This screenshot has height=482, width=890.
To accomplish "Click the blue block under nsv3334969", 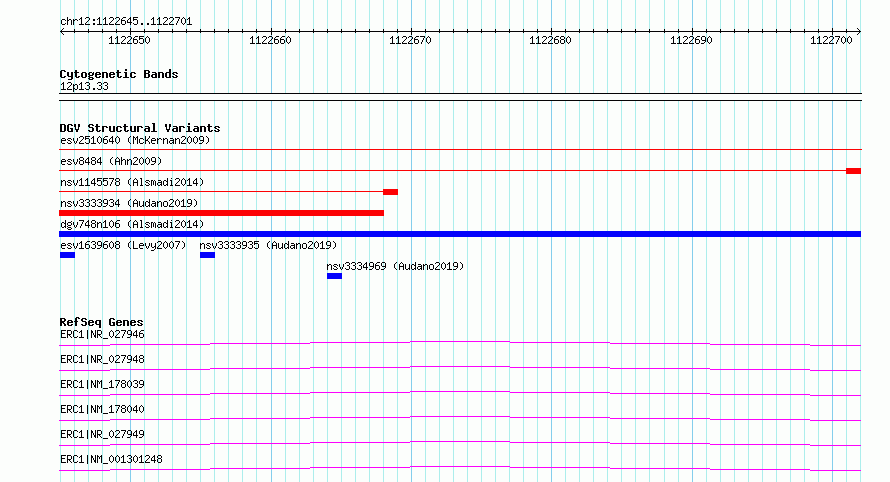I will point(334,276).
